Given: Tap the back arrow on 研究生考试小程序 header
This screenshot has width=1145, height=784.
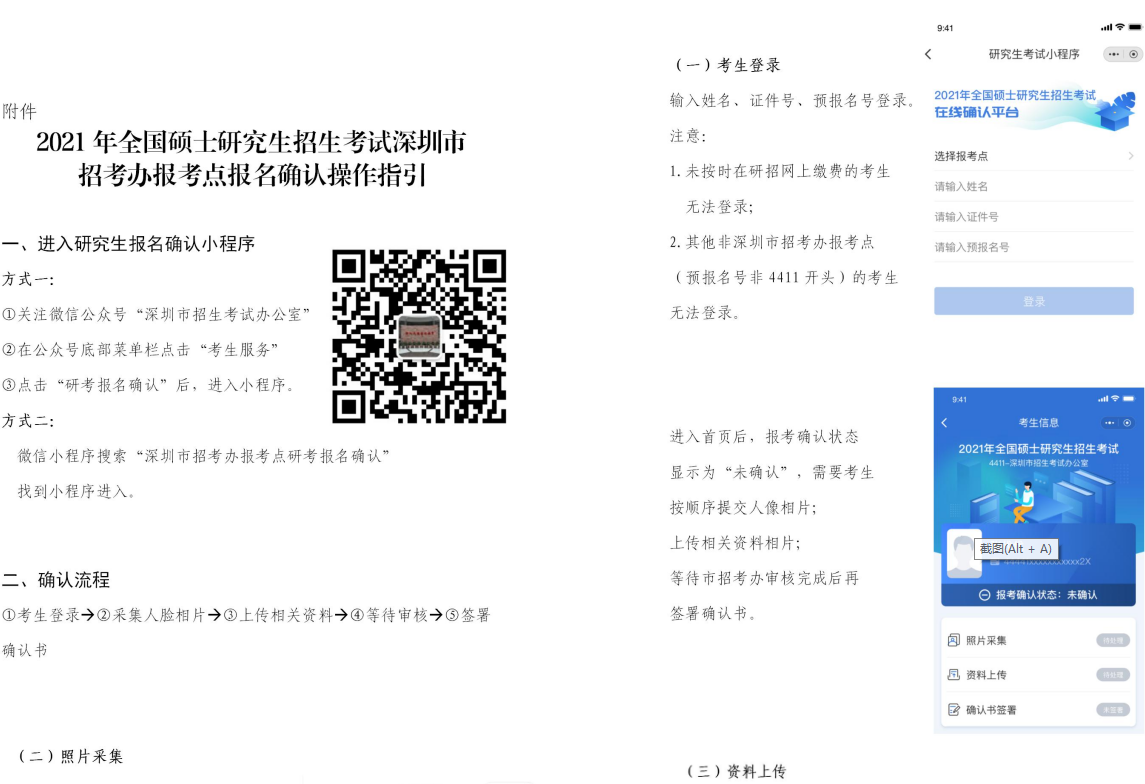Looking at the screenshot, I should point(928,54).
